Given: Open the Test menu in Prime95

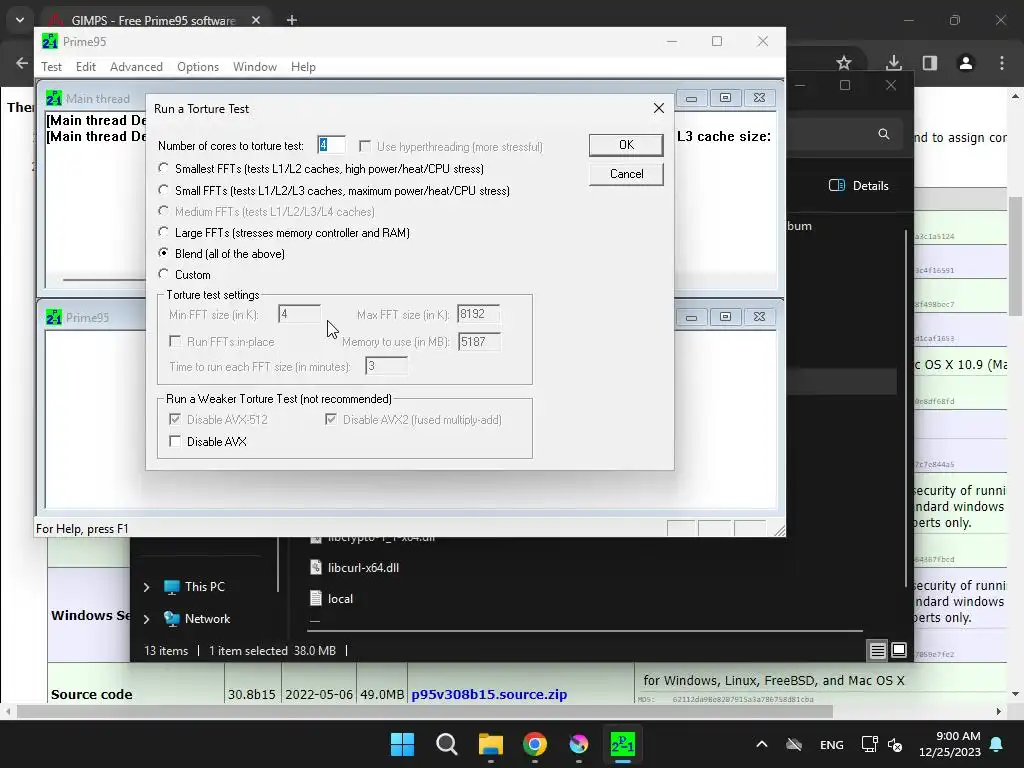Looking at the screenshot, I should [52, 67].
